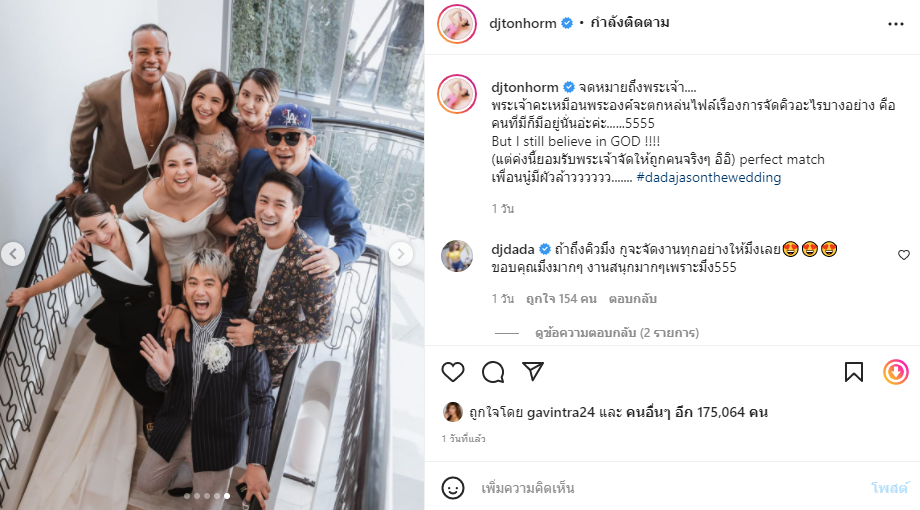Open emoji picker smiley icon
920x510 pixels.
pyautogui.click(x=452, y=488)
